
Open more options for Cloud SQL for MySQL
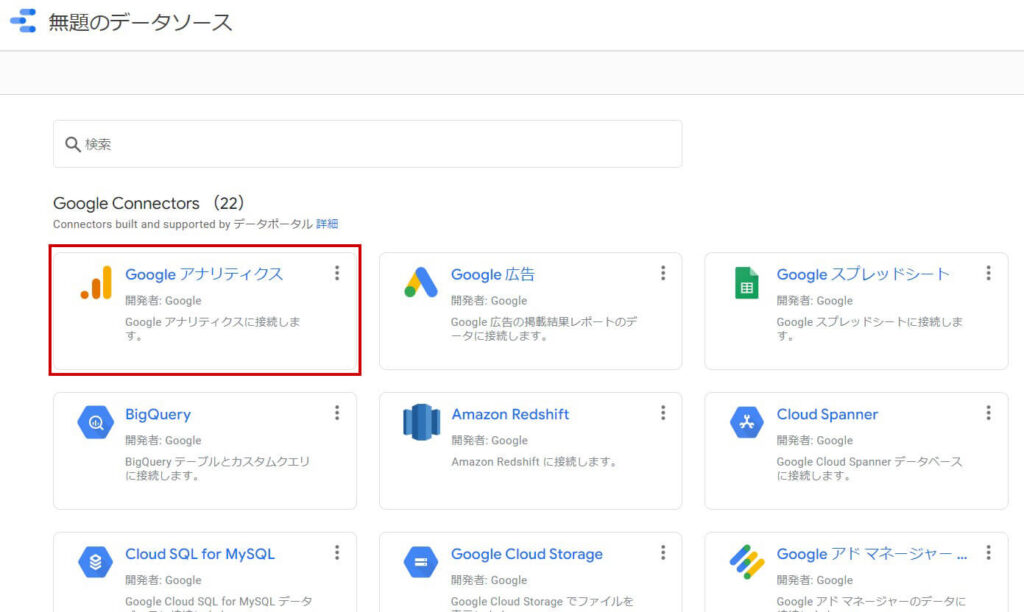(x=337, y=553)
